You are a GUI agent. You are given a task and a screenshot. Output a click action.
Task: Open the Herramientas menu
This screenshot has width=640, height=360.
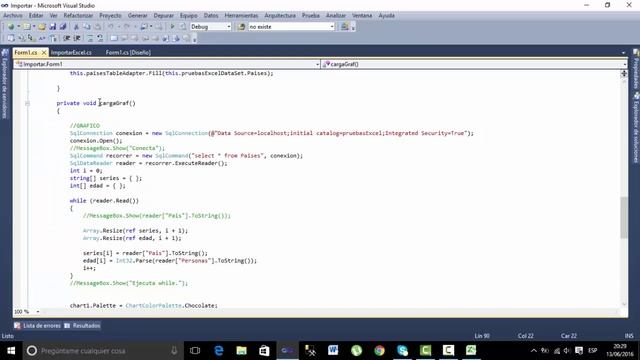pyautogui.click(x=241, y=16)
